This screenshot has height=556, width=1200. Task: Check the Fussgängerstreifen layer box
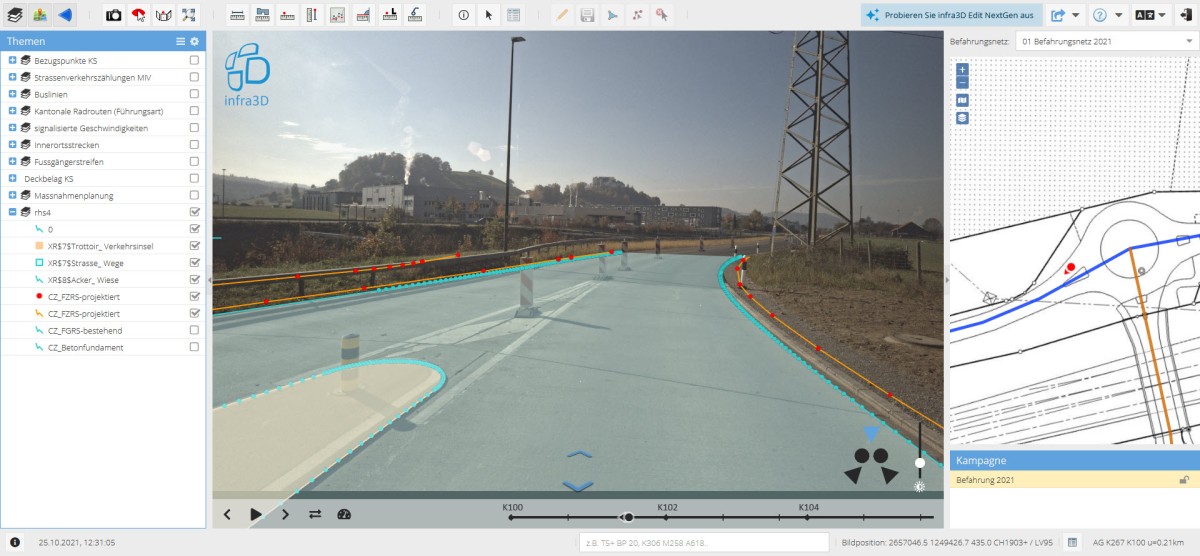pos(194,161)
